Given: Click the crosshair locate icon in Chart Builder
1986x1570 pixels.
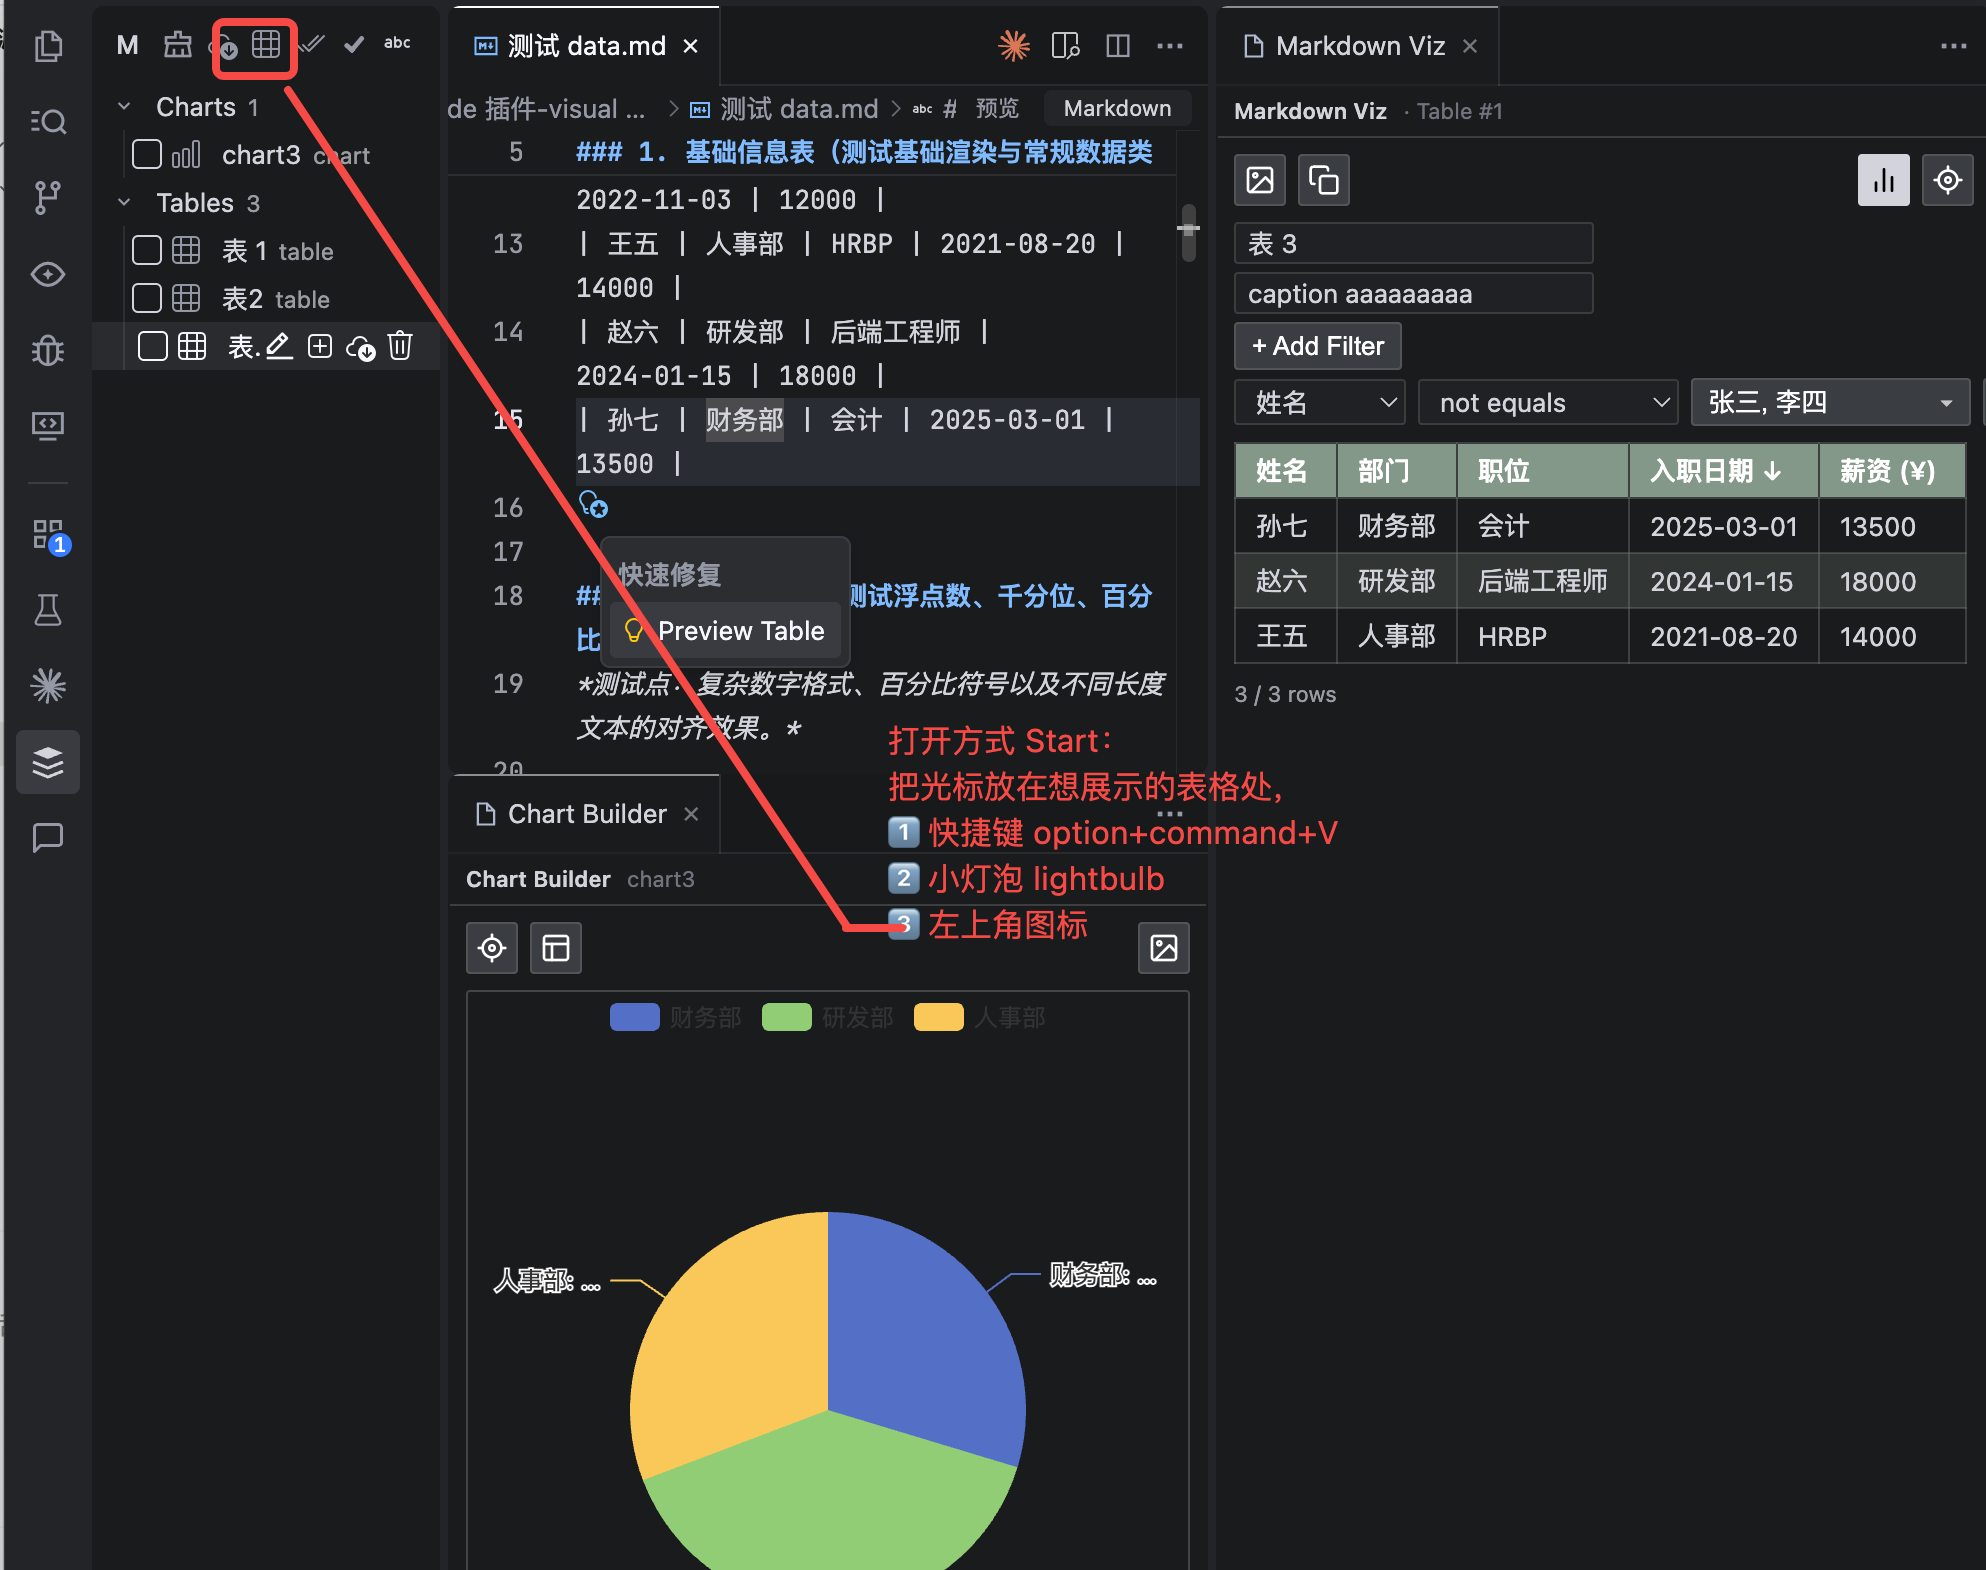Looking at the screenshot, I should pos(492,948).
